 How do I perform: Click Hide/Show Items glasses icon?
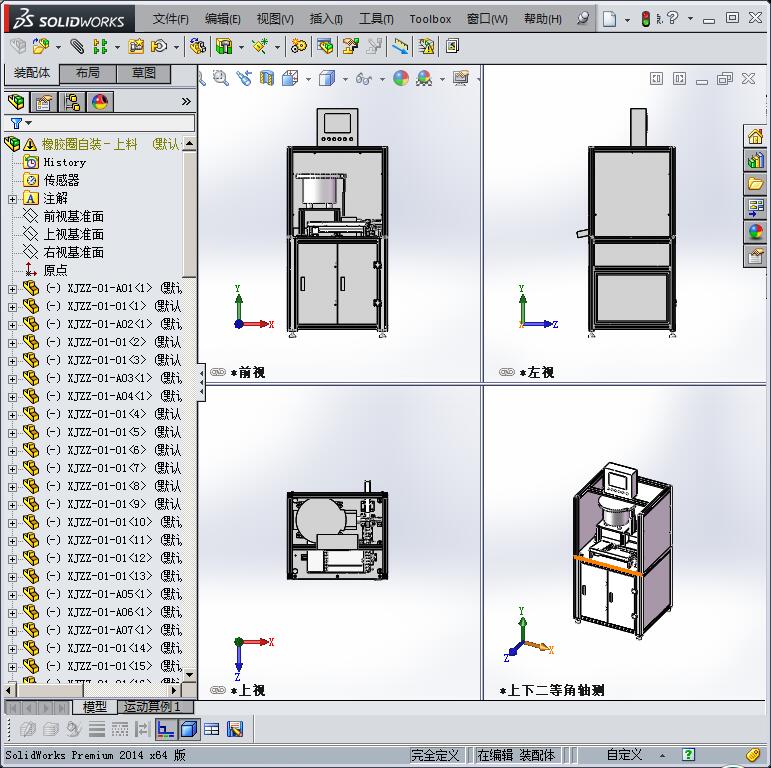pyautogui.click(x=364, y=79)
